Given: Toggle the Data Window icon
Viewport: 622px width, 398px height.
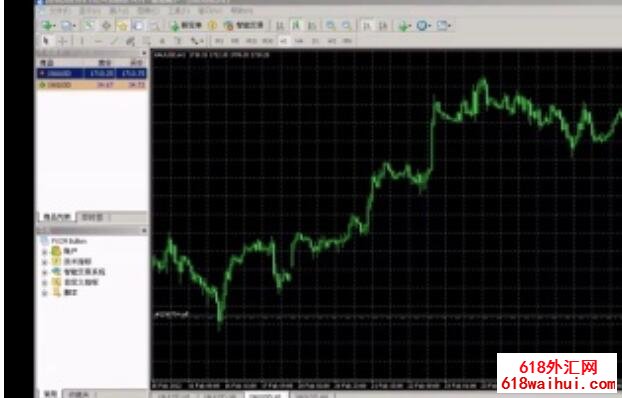Looking at the screenshot, I should click(106, 26).
